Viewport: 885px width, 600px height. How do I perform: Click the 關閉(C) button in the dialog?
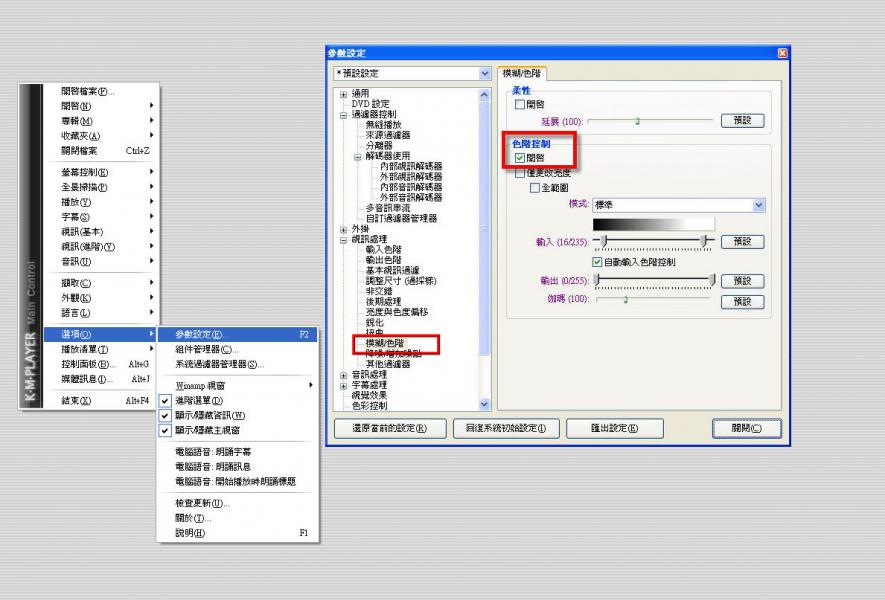747,428
